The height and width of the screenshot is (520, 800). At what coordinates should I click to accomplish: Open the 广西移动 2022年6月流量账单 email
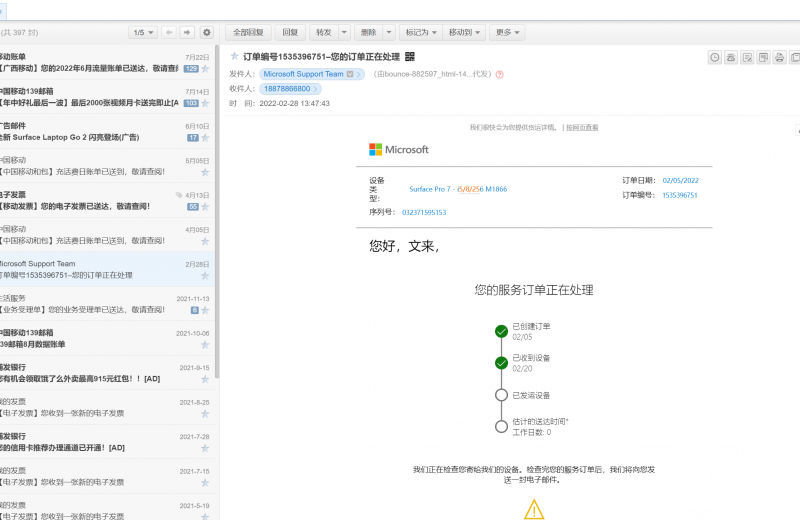click(x=106, y=62)
